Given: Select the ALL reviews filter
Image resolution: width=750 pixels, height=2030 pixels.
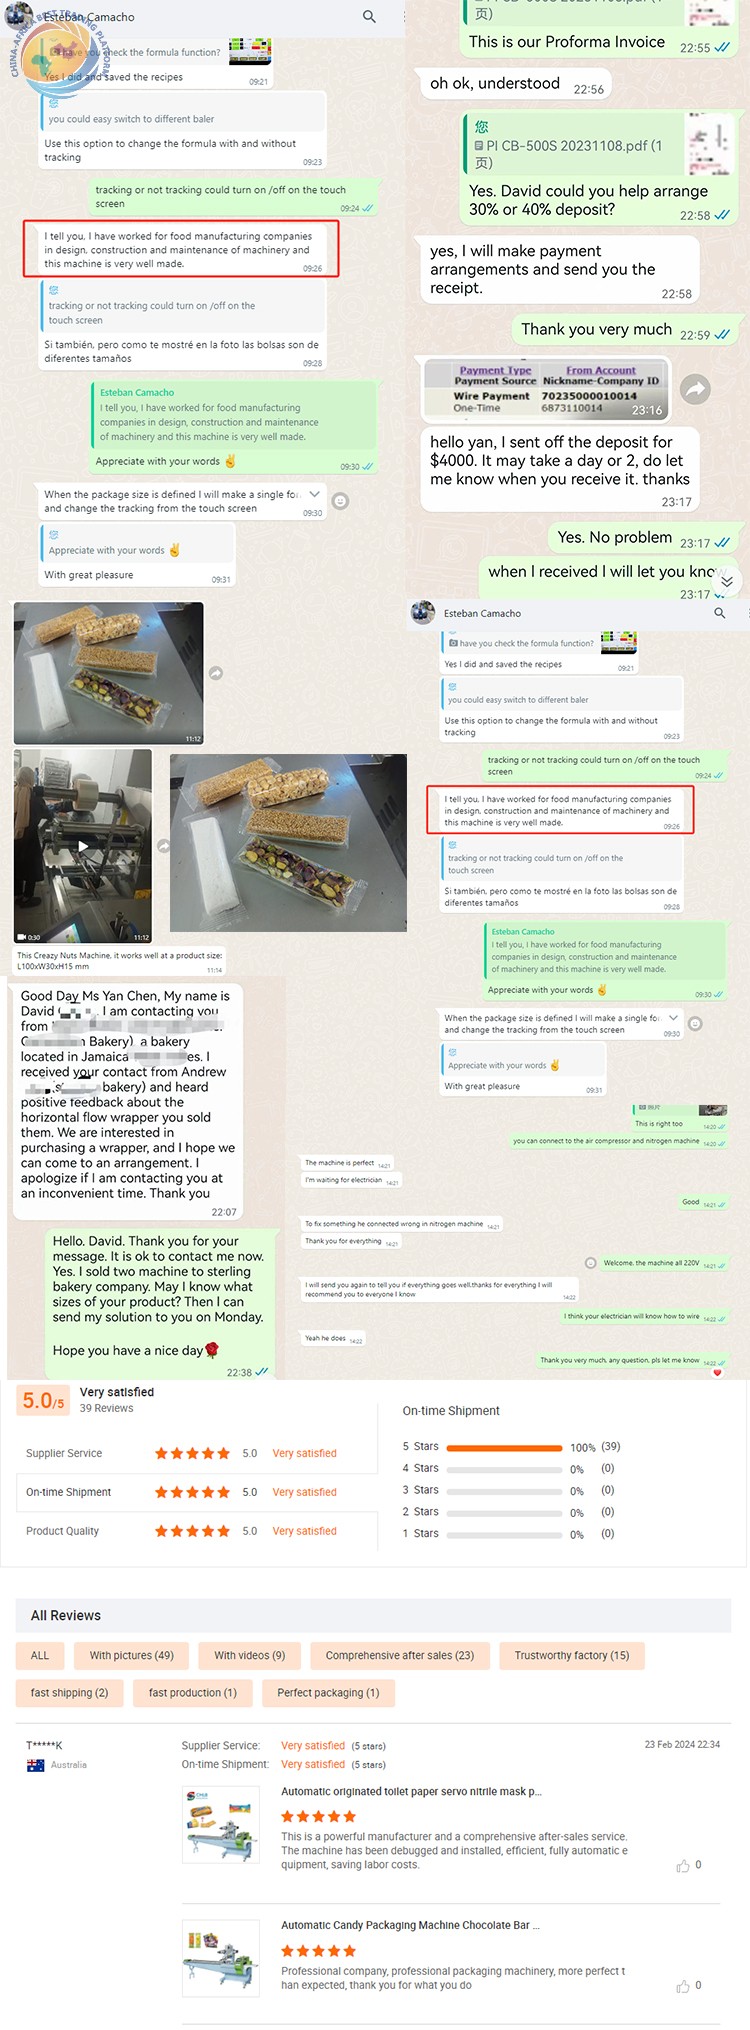Looking at the screenshot, I should click(40, 1655).
